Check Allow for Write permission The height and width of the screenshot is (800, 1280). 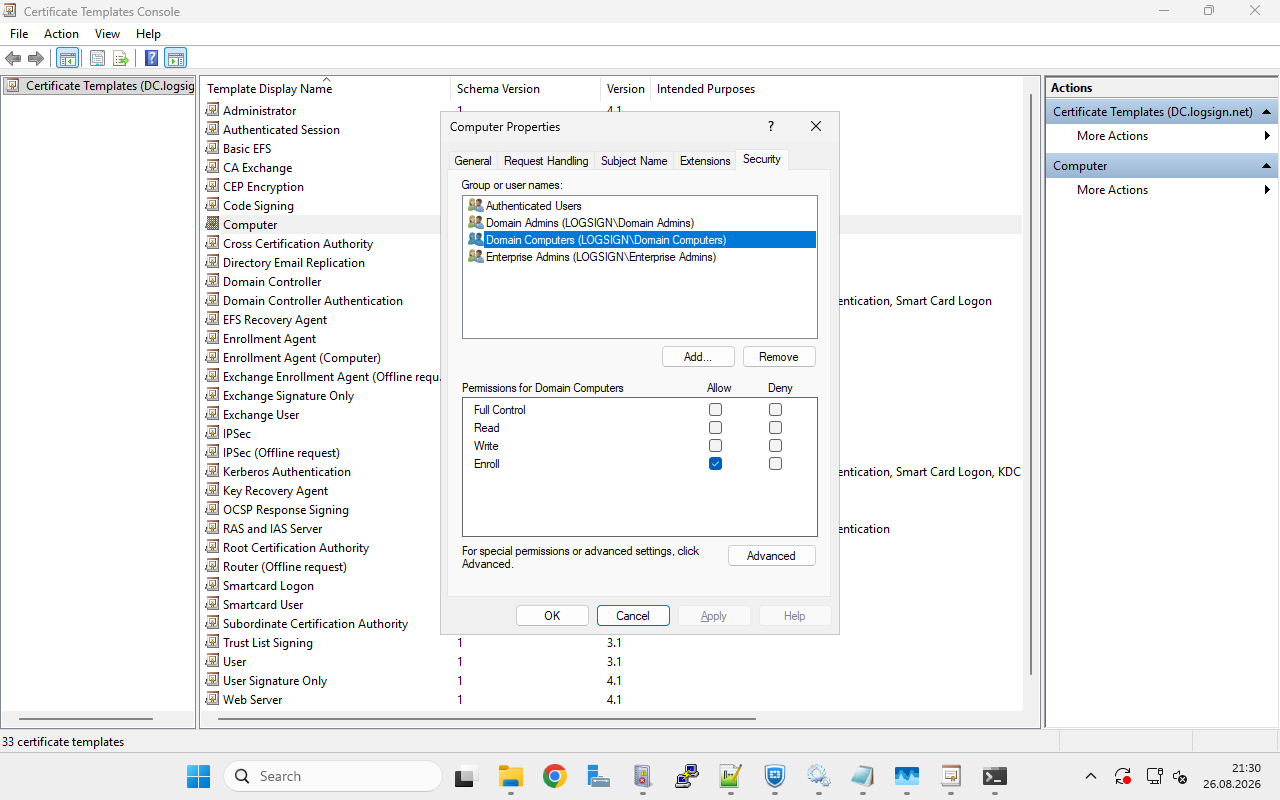(x=715, y=446)
